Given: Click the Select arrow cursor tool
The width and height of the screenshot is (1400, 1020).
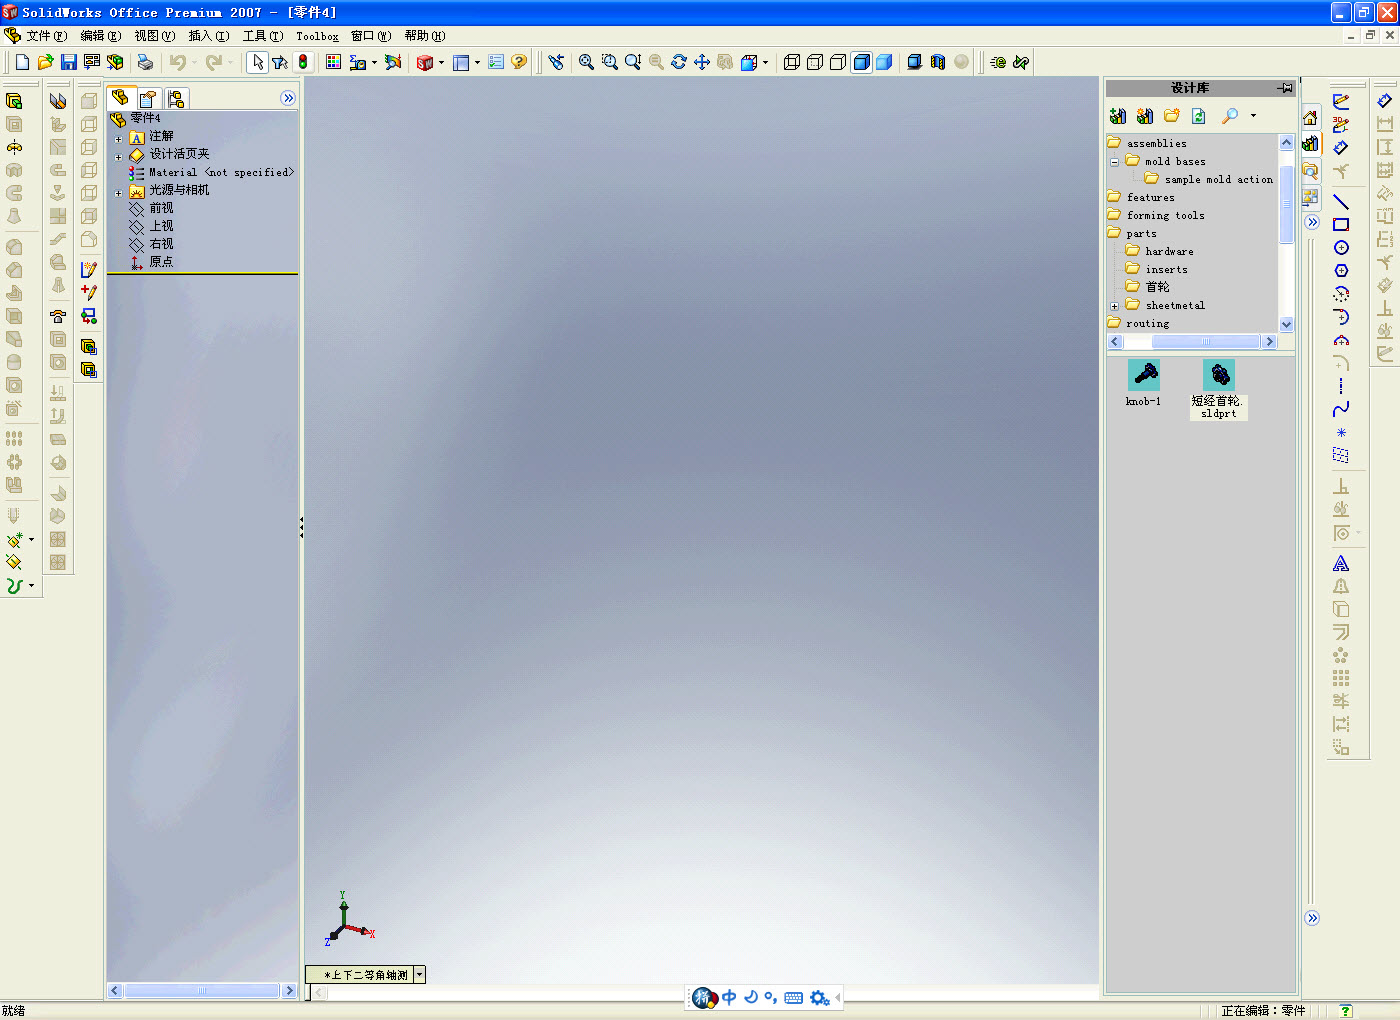Looking at the screenshot, I should point(257,62).
